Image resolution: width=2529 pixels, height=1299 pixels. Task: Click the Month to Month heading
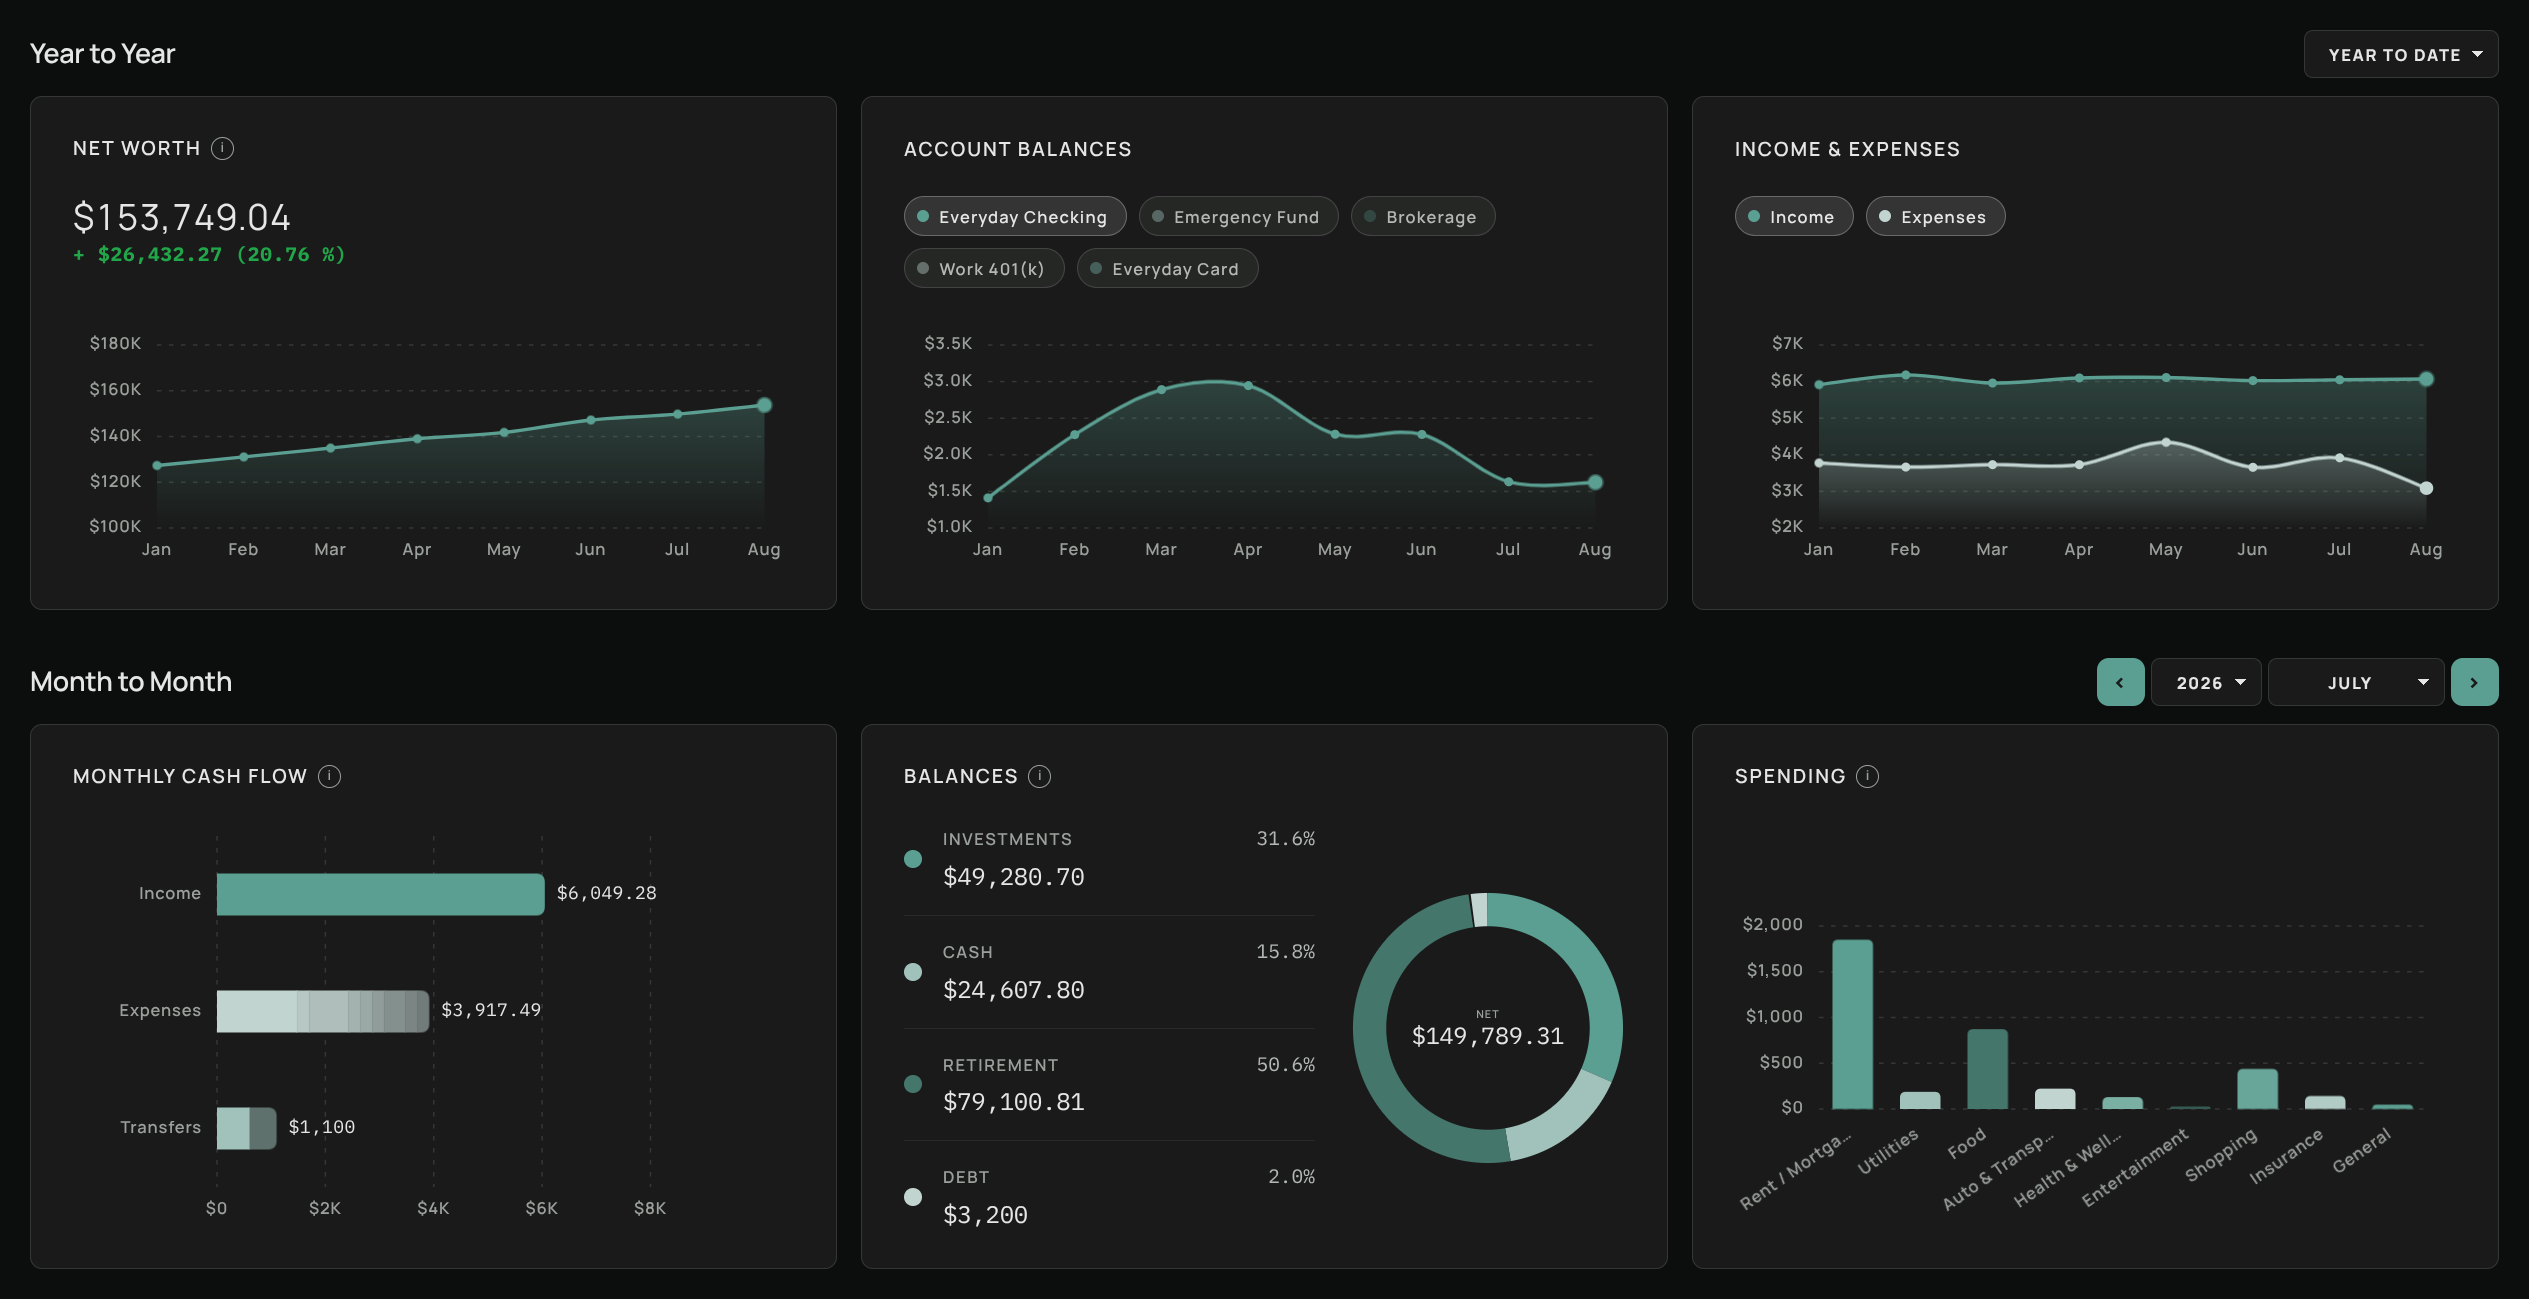coord(131,682)
